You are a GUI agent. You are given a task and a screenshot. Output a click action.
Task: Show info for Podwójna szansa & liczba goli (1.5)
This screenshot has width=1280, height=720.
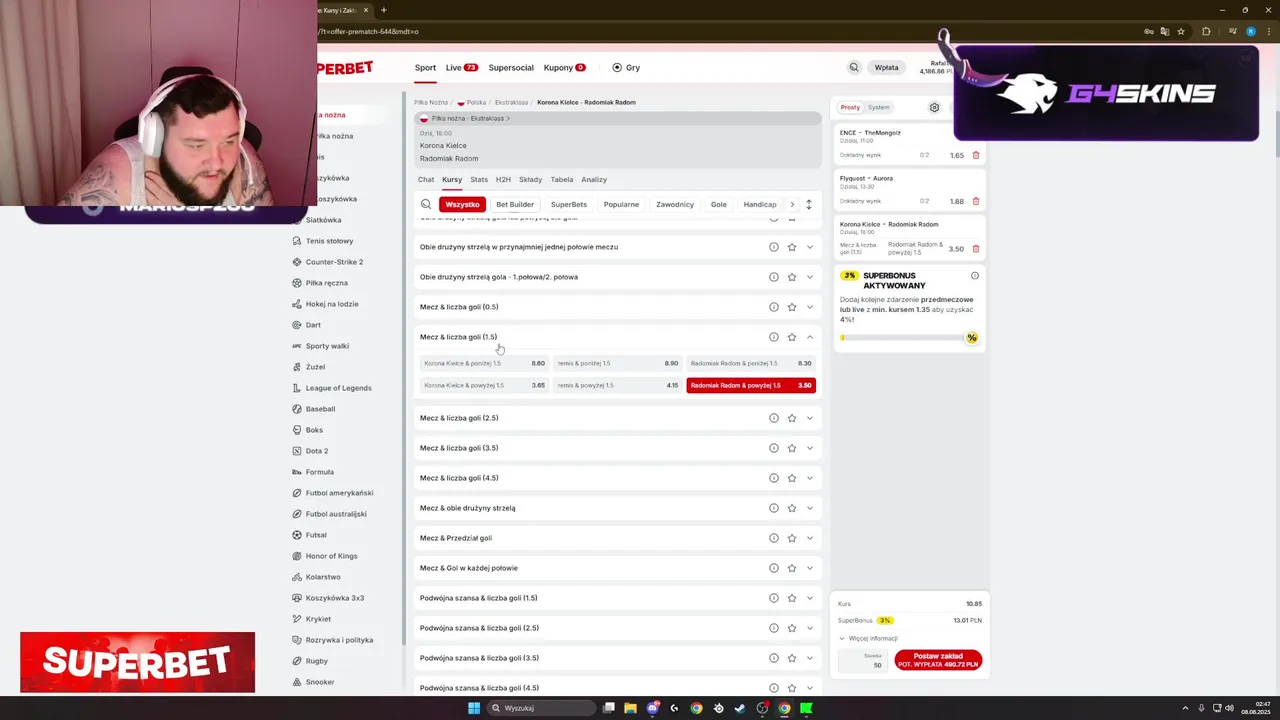pyautogui.click(x=774, y=598)
